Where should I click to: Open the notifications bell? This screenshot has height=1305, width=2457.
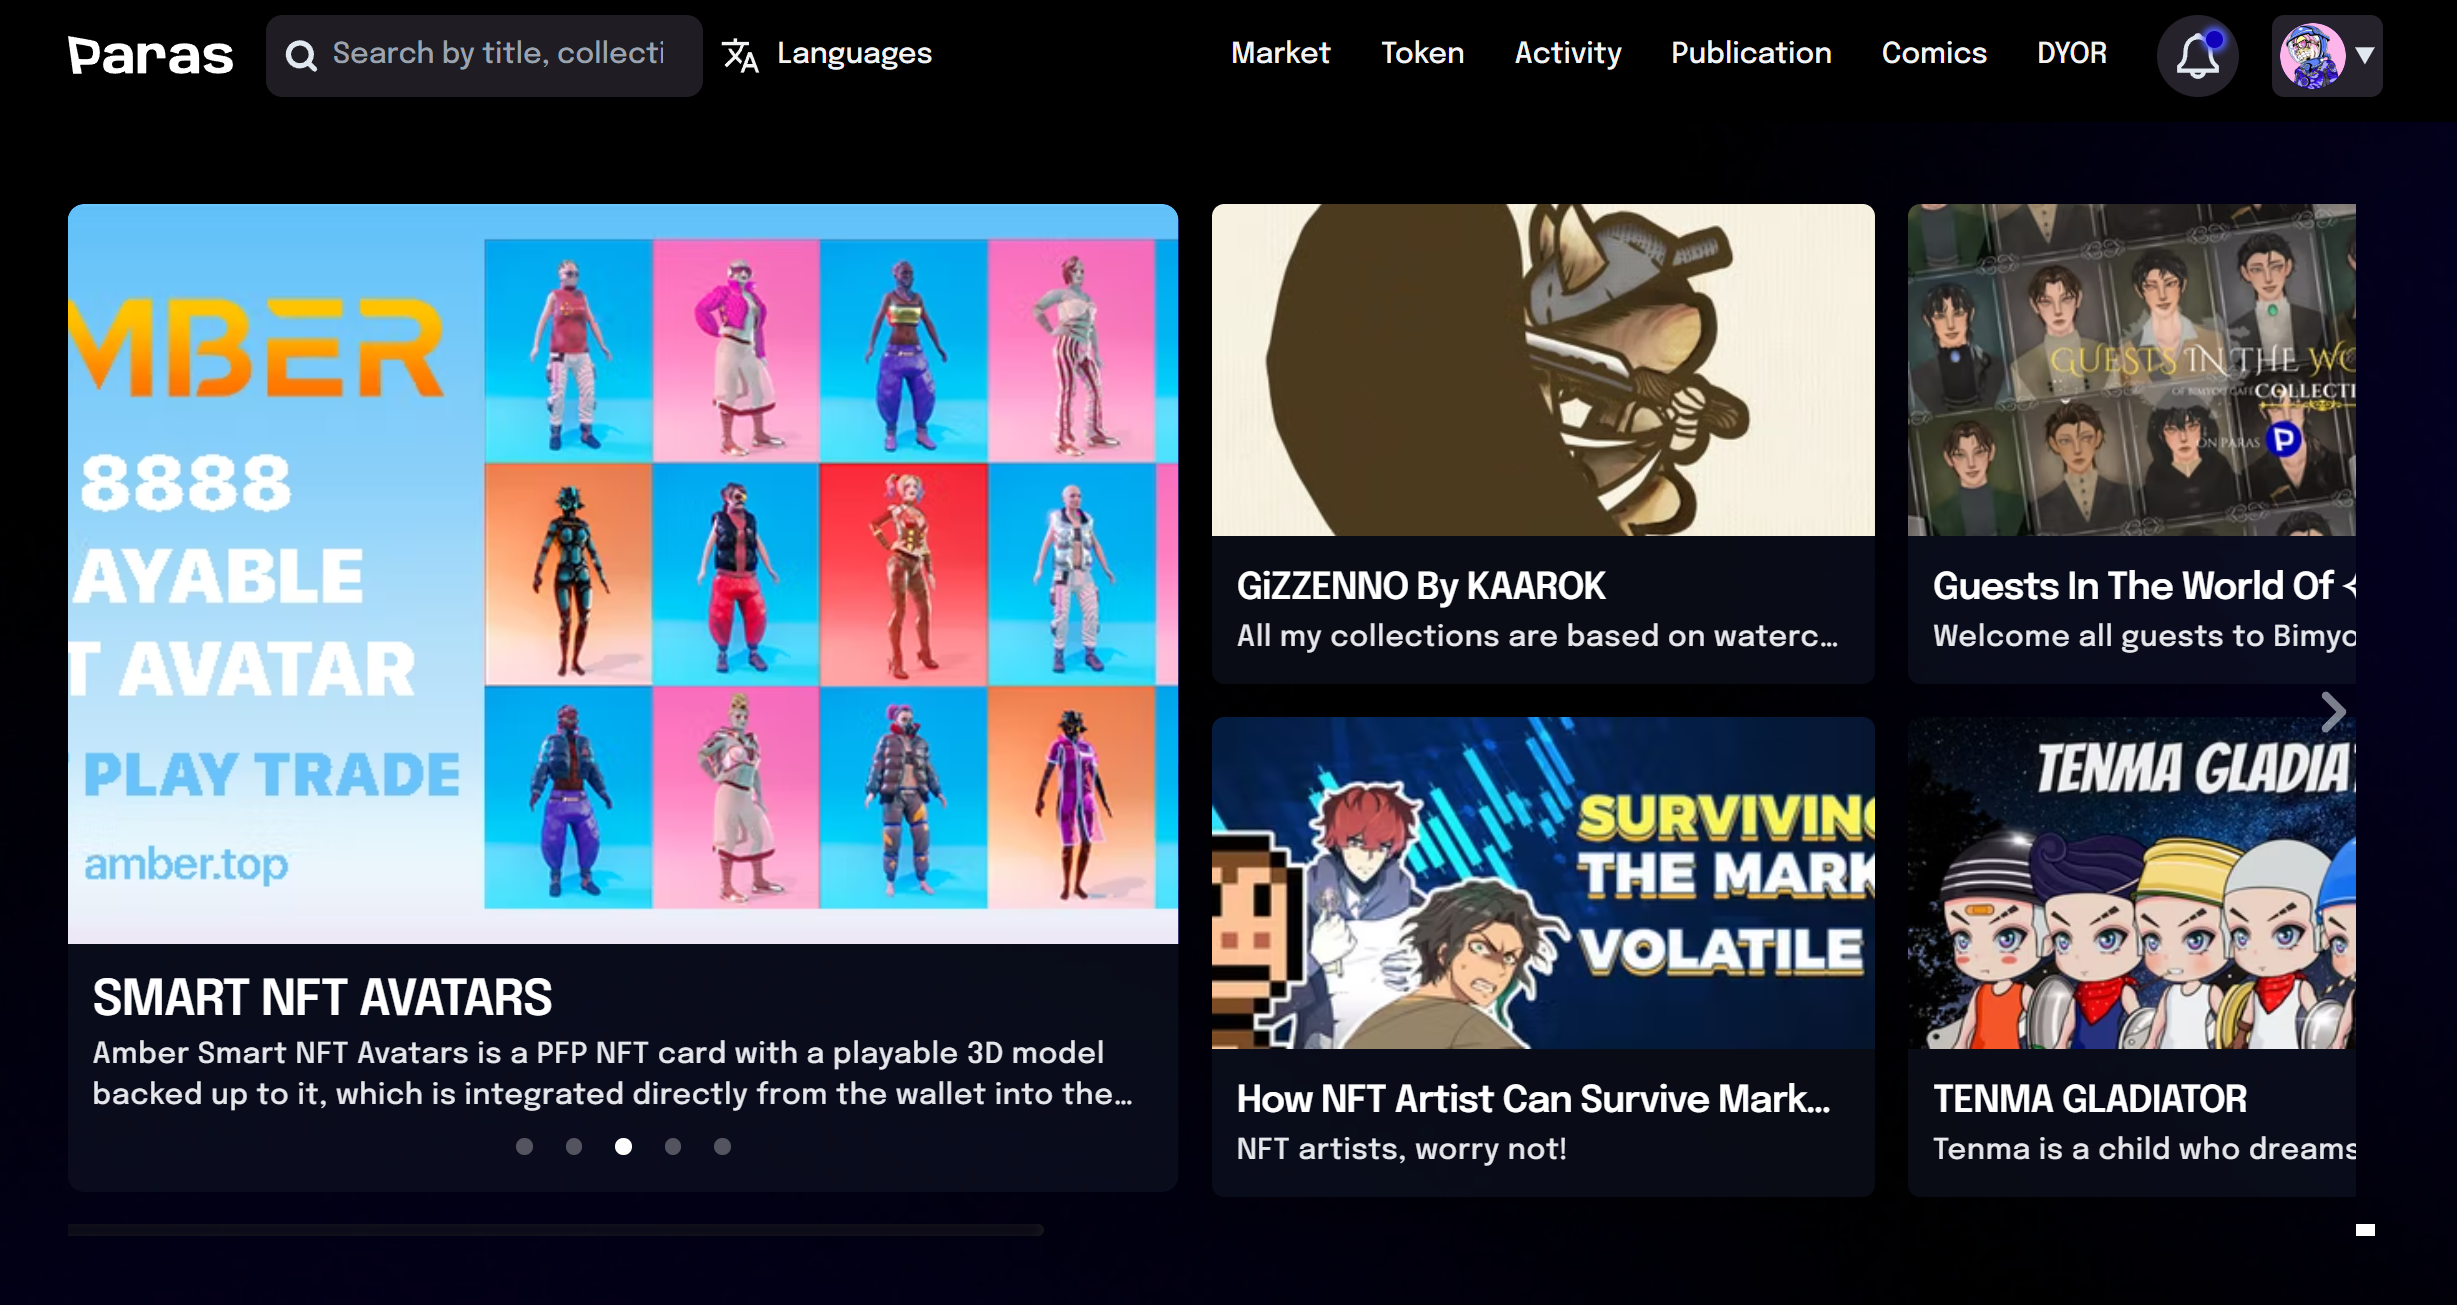click(x=2197, y=56)
